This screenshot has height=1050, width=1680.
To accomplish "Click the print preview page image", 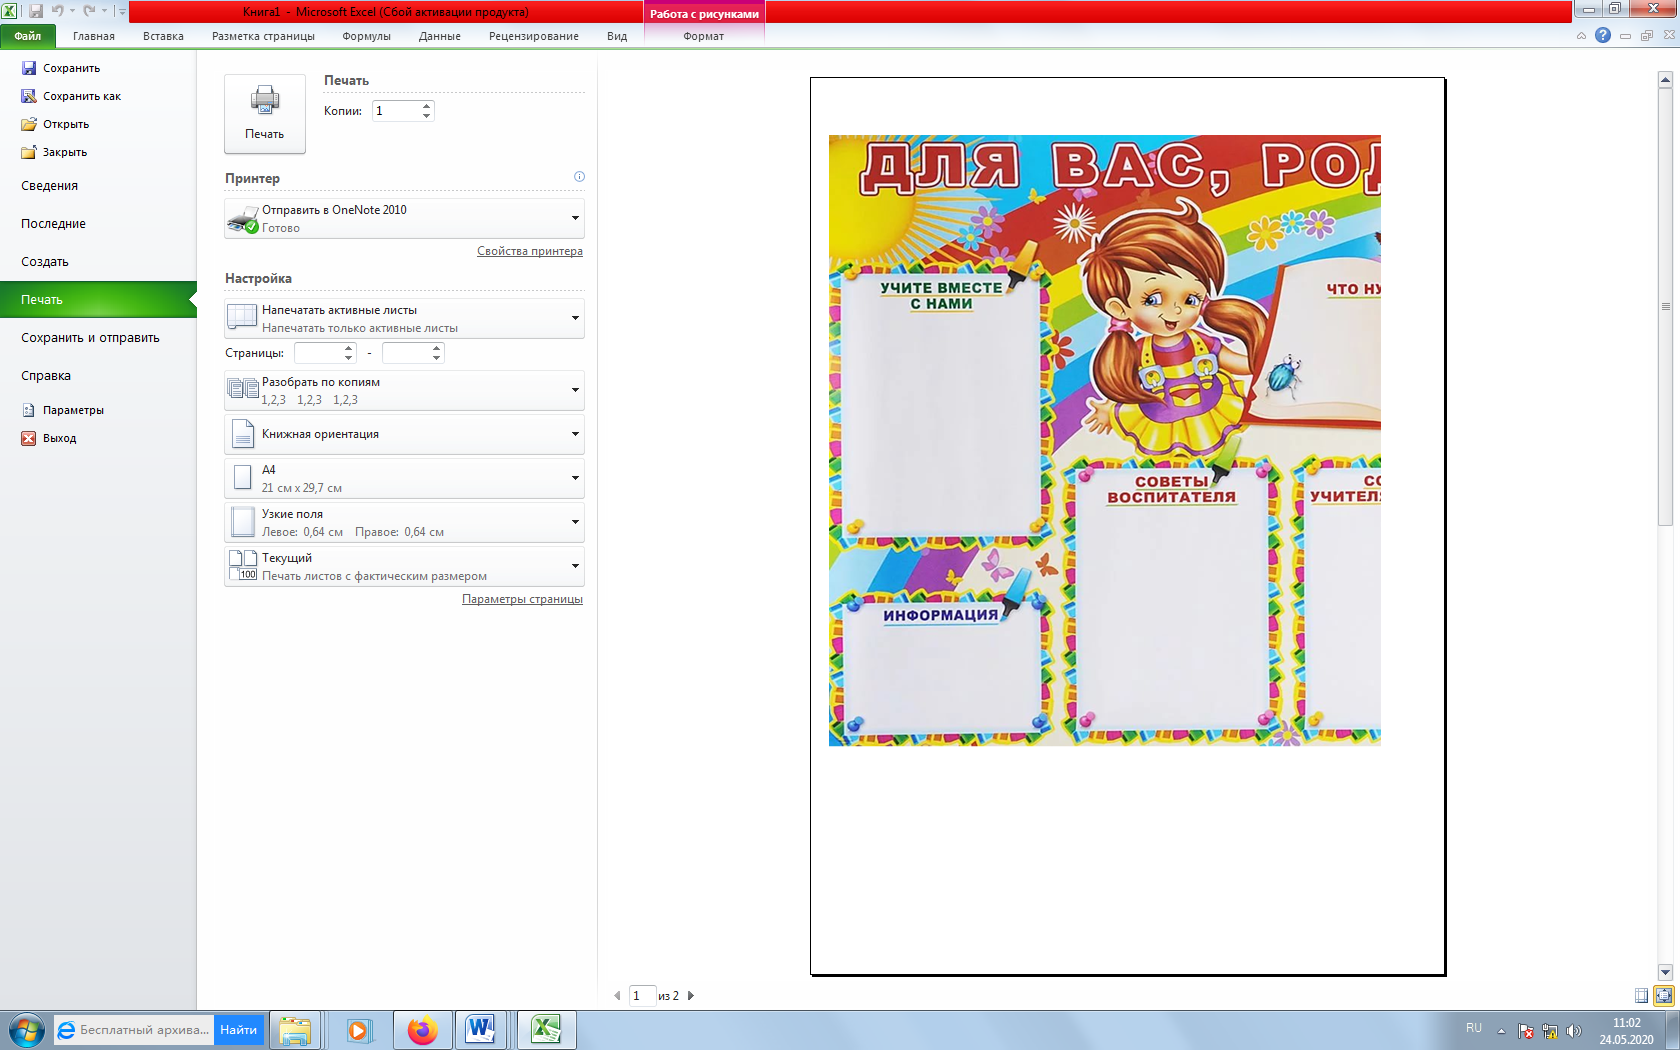I will click(1128, 526).
